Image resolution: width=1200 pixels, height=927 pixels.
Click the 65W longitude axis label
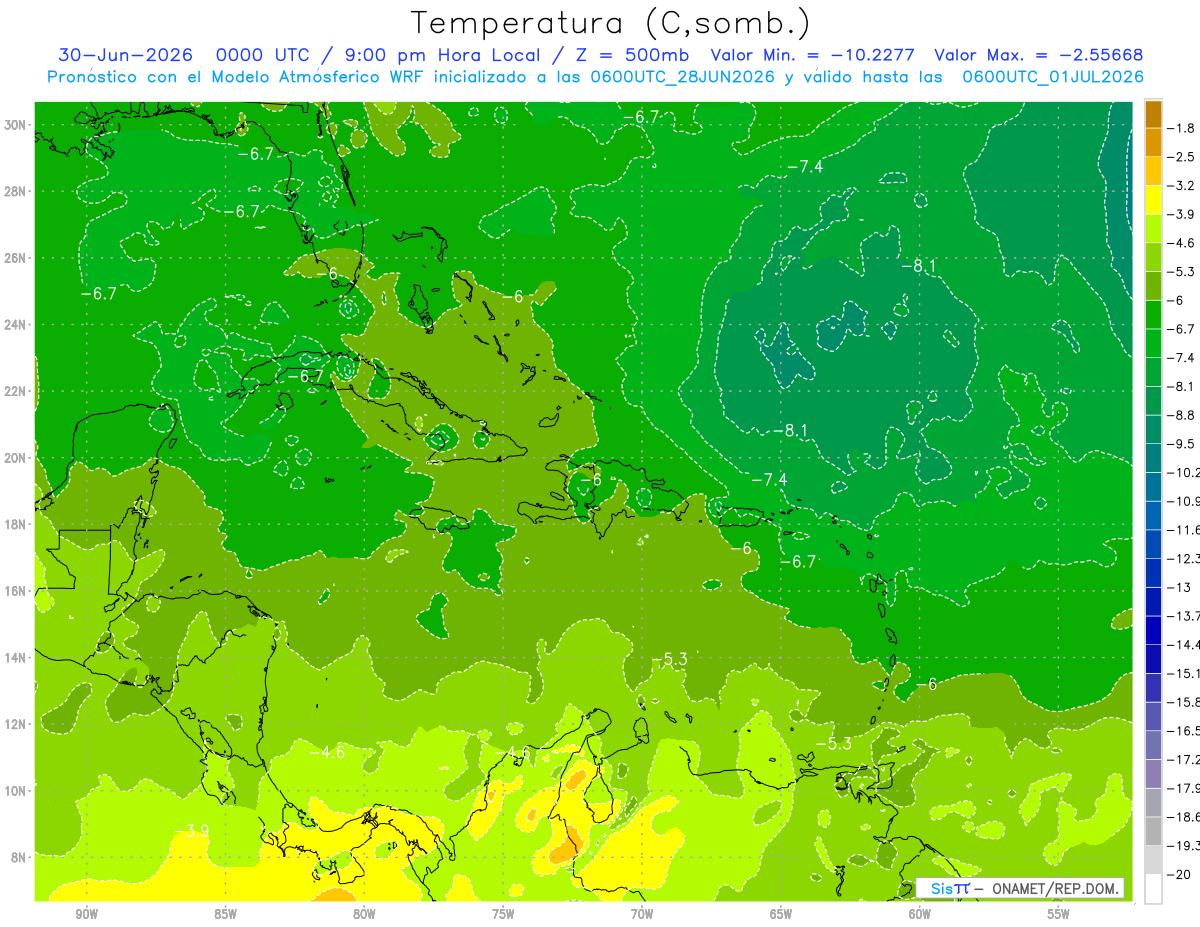[x=781, y=915]
